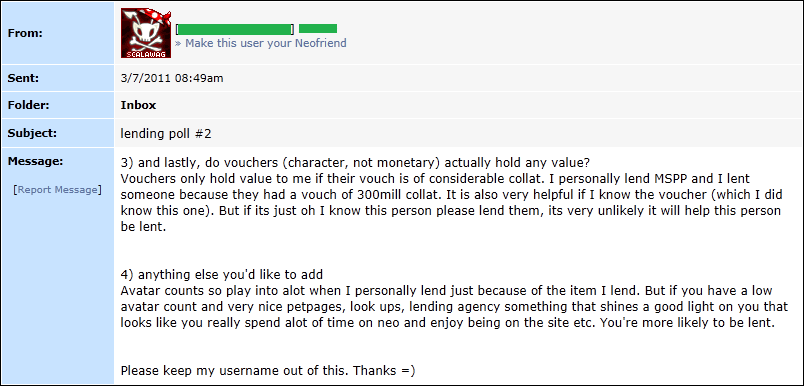The image size is (804, 386).
Task: Select the Subject: field label
Action: point(29,133)
